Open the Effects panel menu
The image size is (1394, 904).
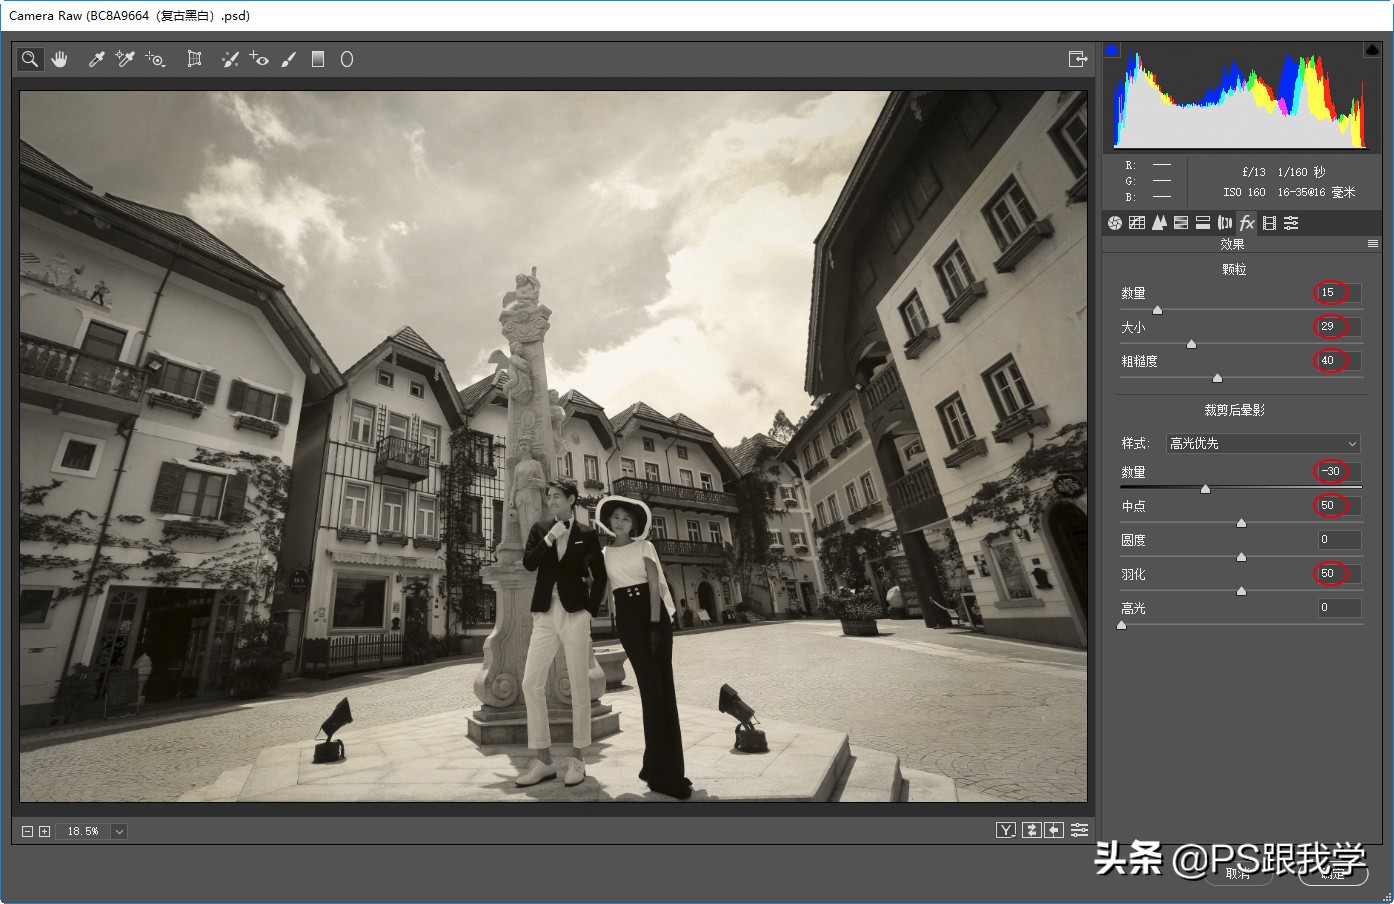[1374, 243]
